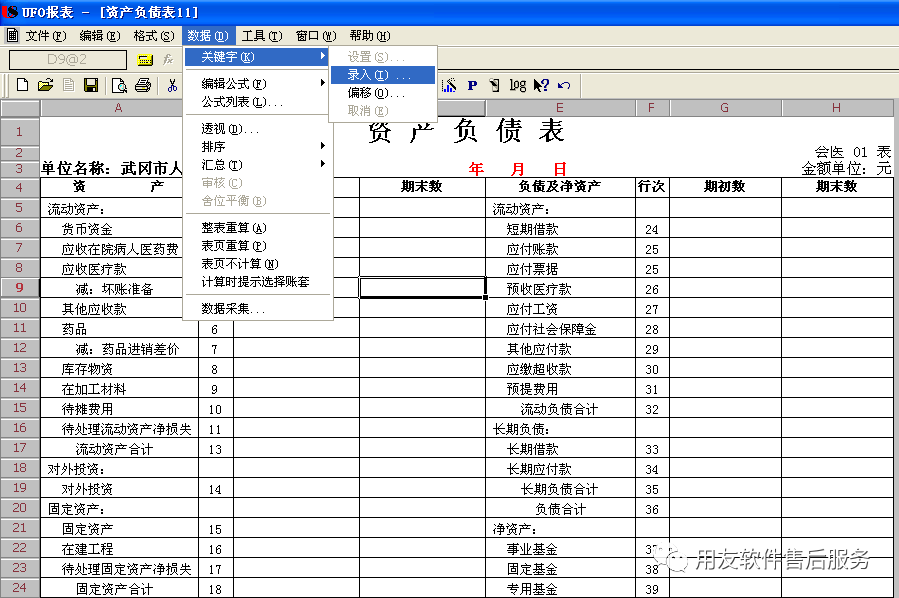
Task: Click cell 预收医疗款
Action: coord(560,290)
